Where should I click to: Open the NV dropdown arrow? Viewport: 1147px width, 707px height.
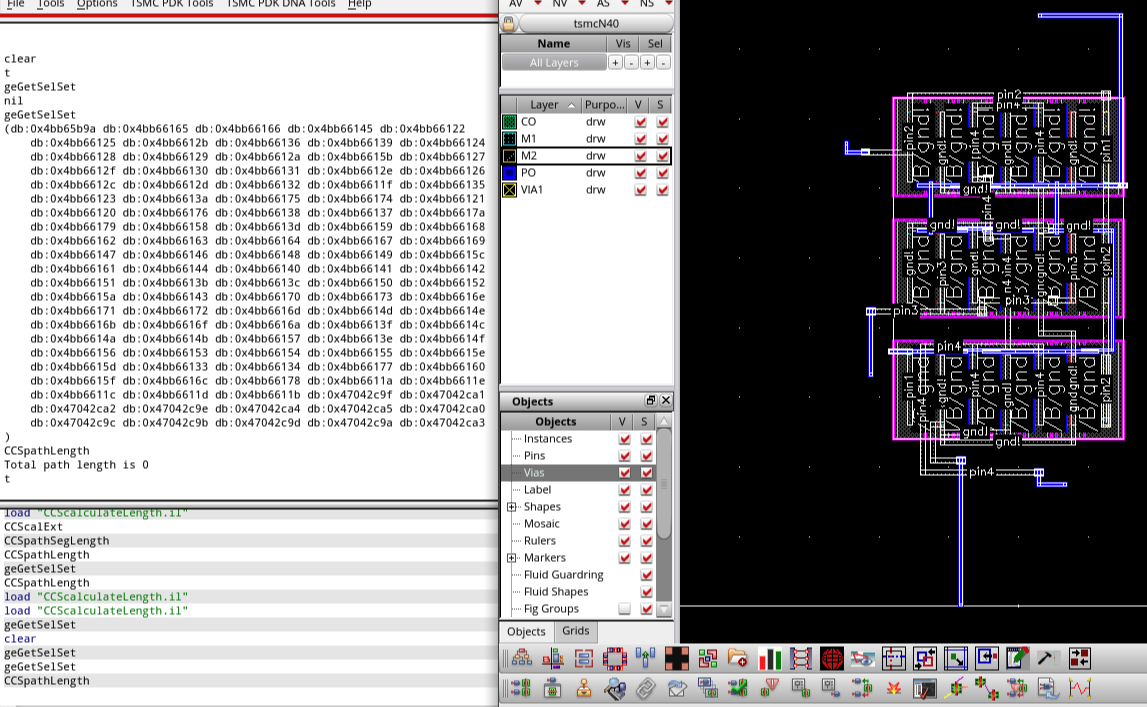[581, 4]
